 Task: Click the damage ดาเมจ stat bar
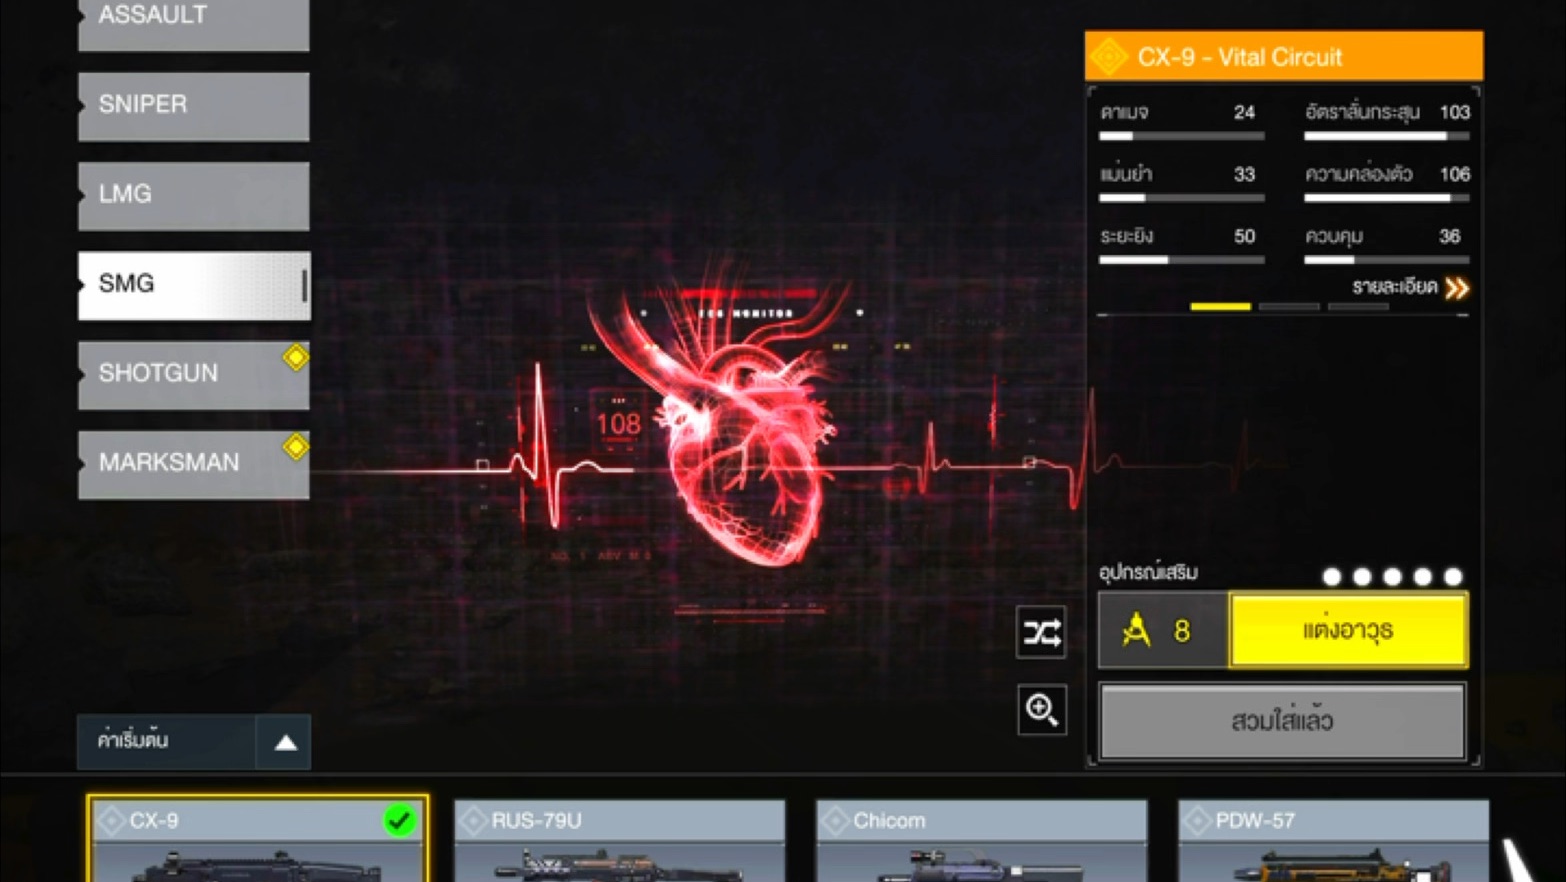click(1182, 136)
